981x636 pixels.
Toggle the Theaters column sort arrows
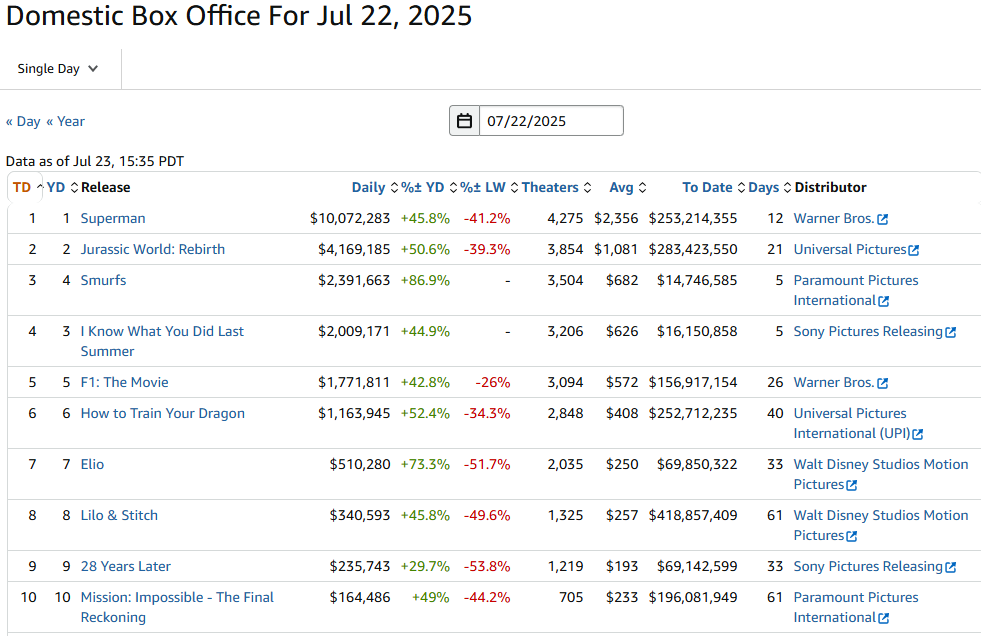(587, 188)
